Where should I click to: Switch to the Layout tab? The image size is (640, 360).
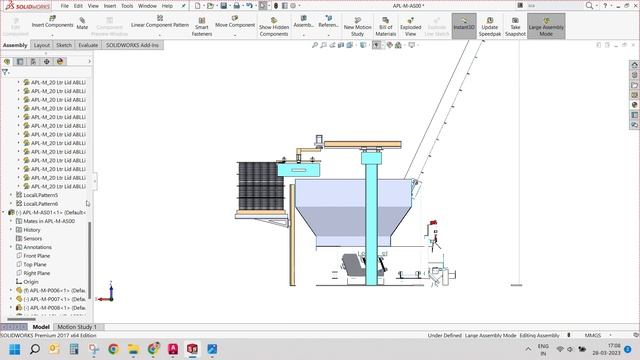pyautogui.click(x=42, y=45)
